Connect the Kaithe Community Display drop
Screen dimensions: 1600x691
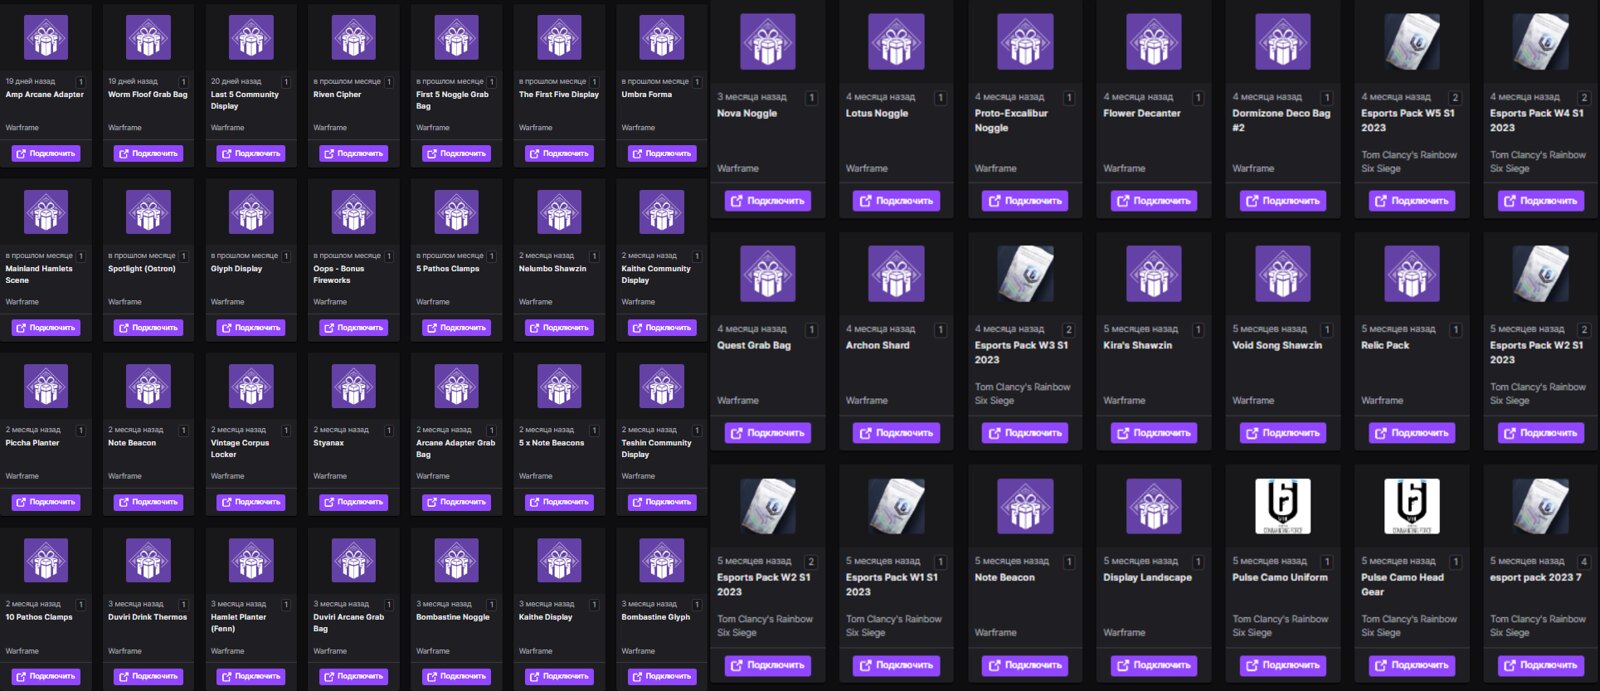[x=662, y=328]
